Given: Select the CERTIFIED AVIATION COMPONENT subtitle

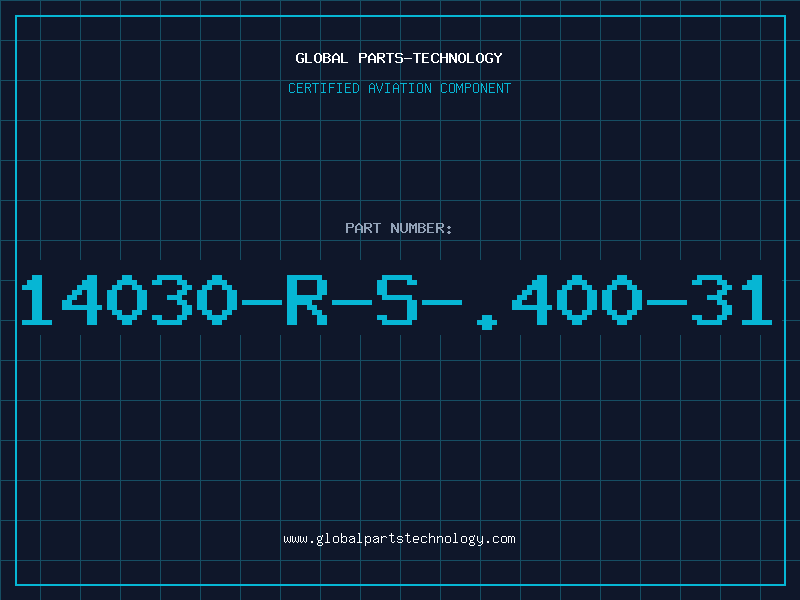Looking at the screenshot, I should (399, 88).
